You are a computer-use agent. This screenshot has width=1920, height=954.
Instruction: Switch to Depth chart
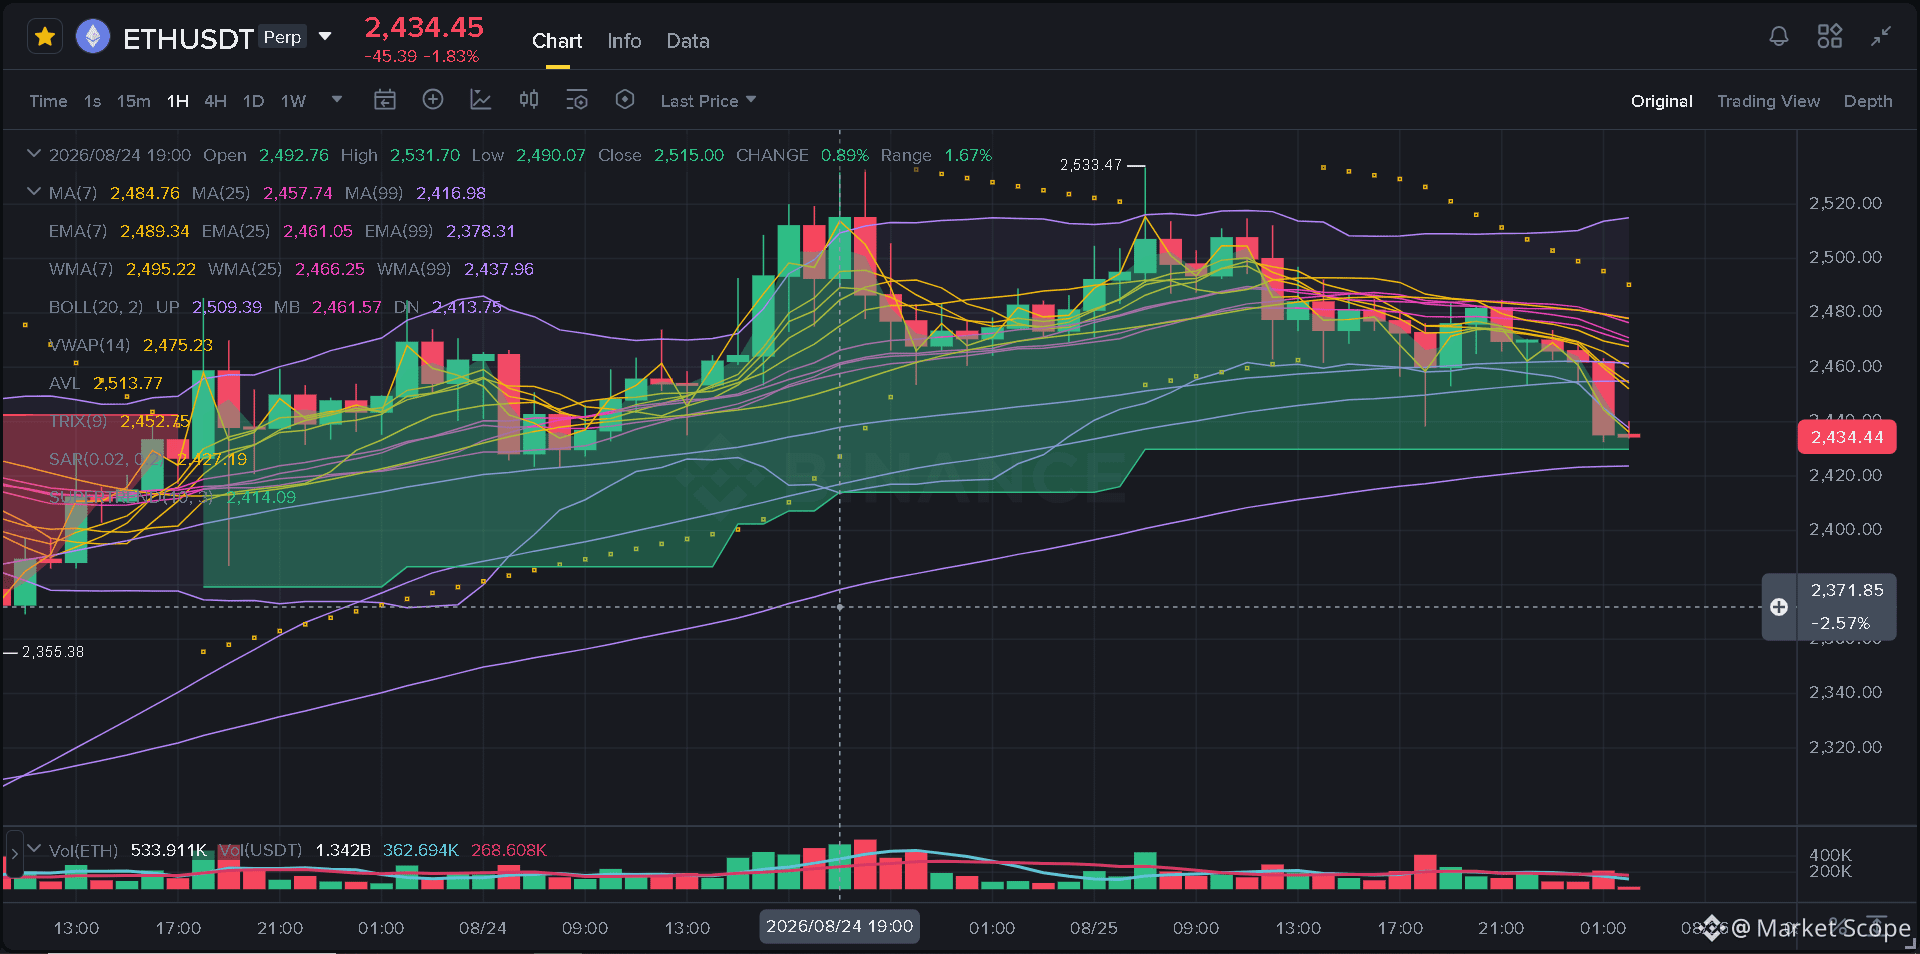coord(1868,101)
